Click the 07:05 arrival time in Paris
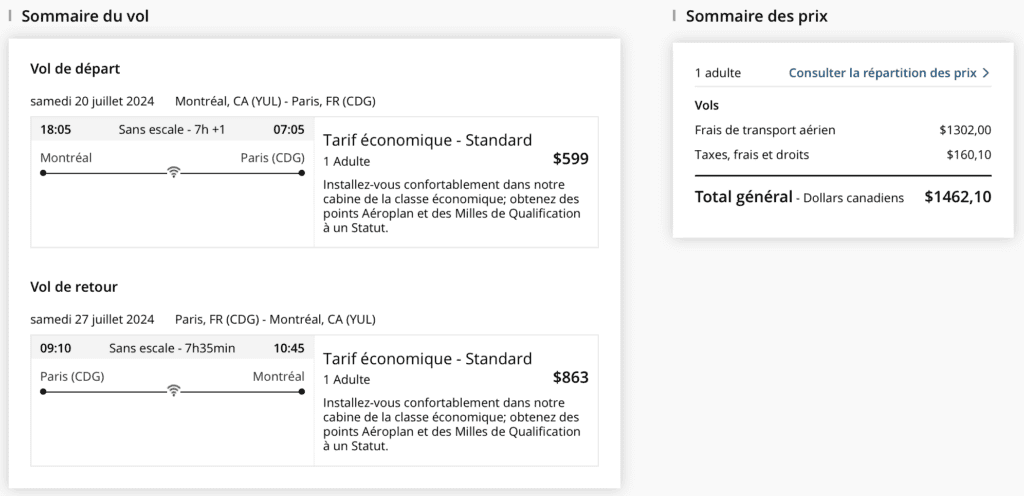Screen dimensions: 1024x496 288,129
